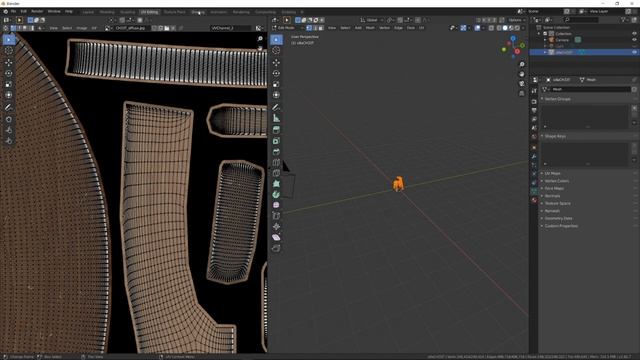Toggle visibility of the selected mesh object

(x=634, y=52)
